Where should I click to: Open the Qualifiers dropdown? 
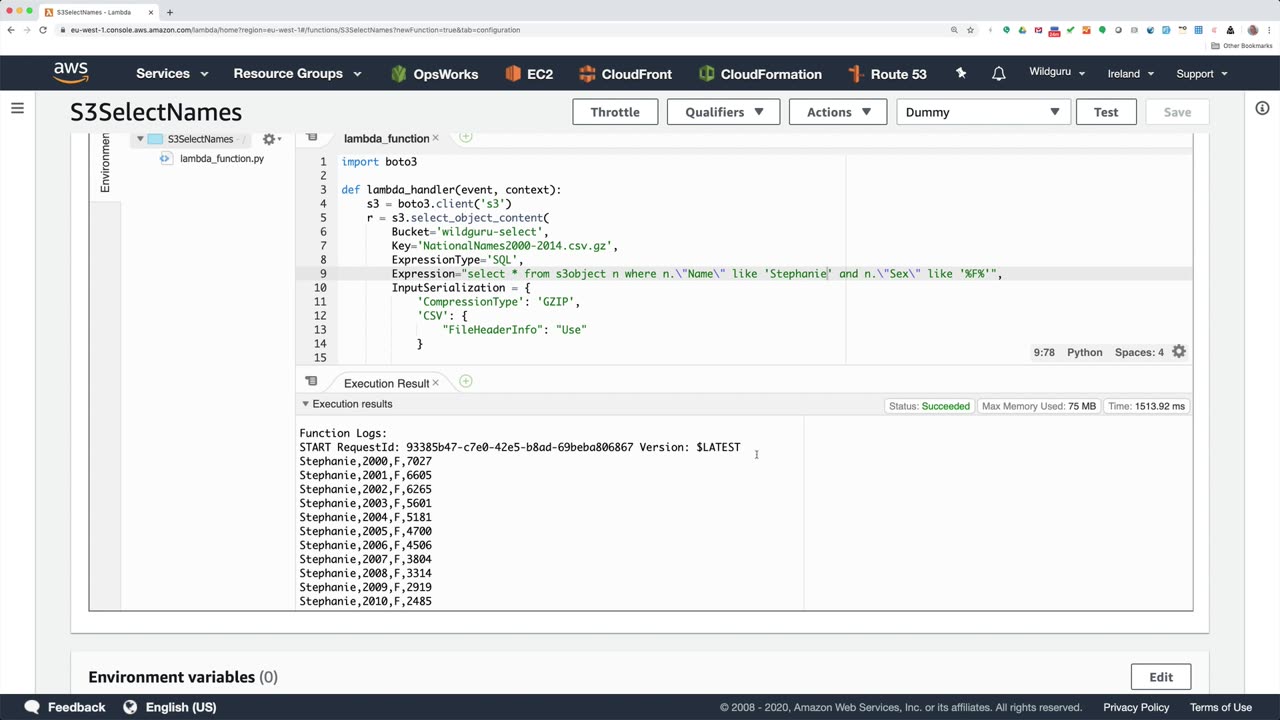click(x=723, y=112)
